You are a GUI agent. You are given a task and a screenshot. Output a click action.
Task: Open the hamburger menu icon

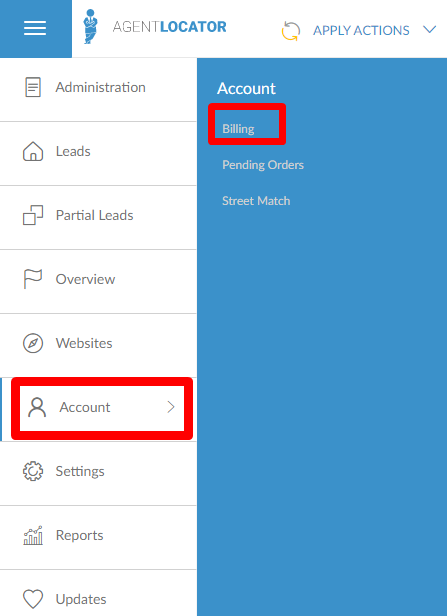tap(35, 28)
